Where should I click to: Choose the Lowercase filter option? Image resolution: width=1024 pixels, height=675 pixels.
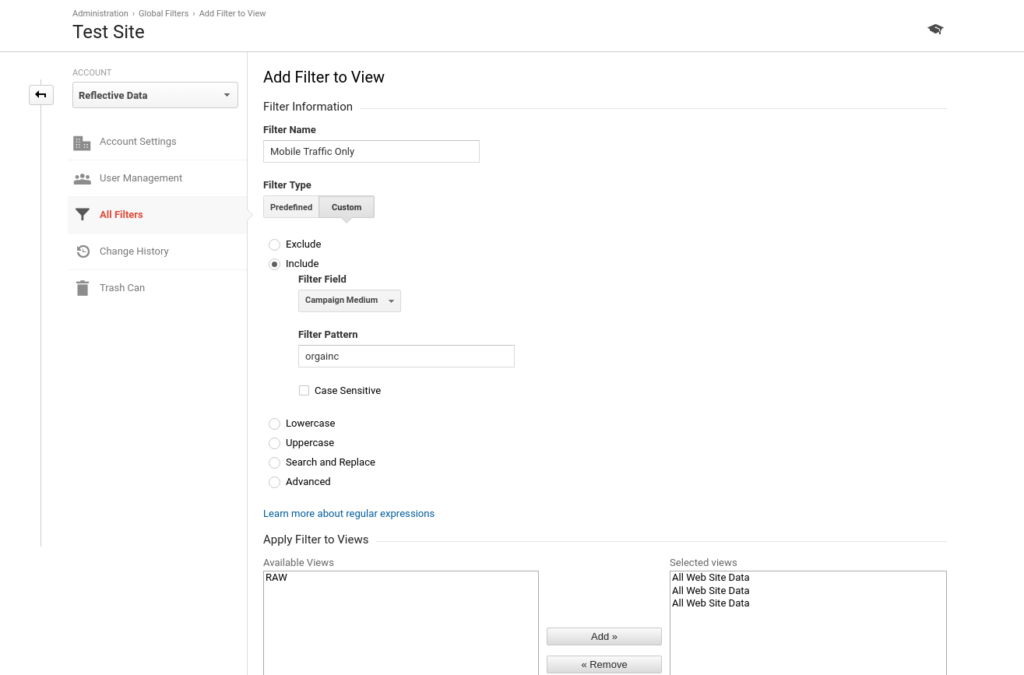click(x=275, y=424)
